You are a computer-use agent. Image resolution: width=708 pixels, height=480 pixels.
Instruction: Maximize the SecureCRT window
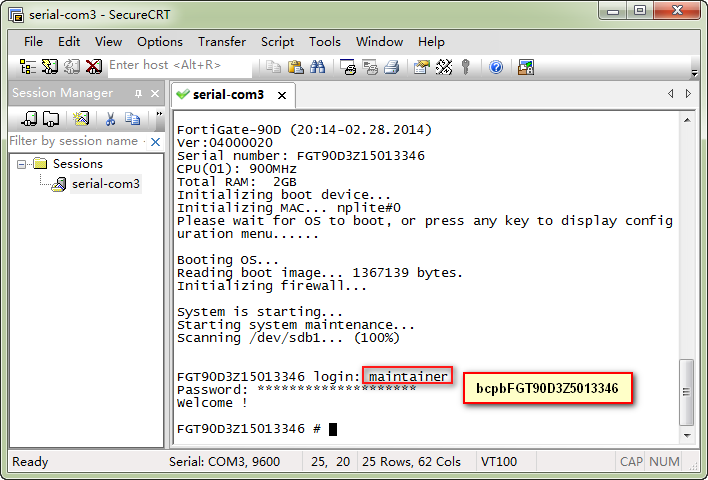639,11
